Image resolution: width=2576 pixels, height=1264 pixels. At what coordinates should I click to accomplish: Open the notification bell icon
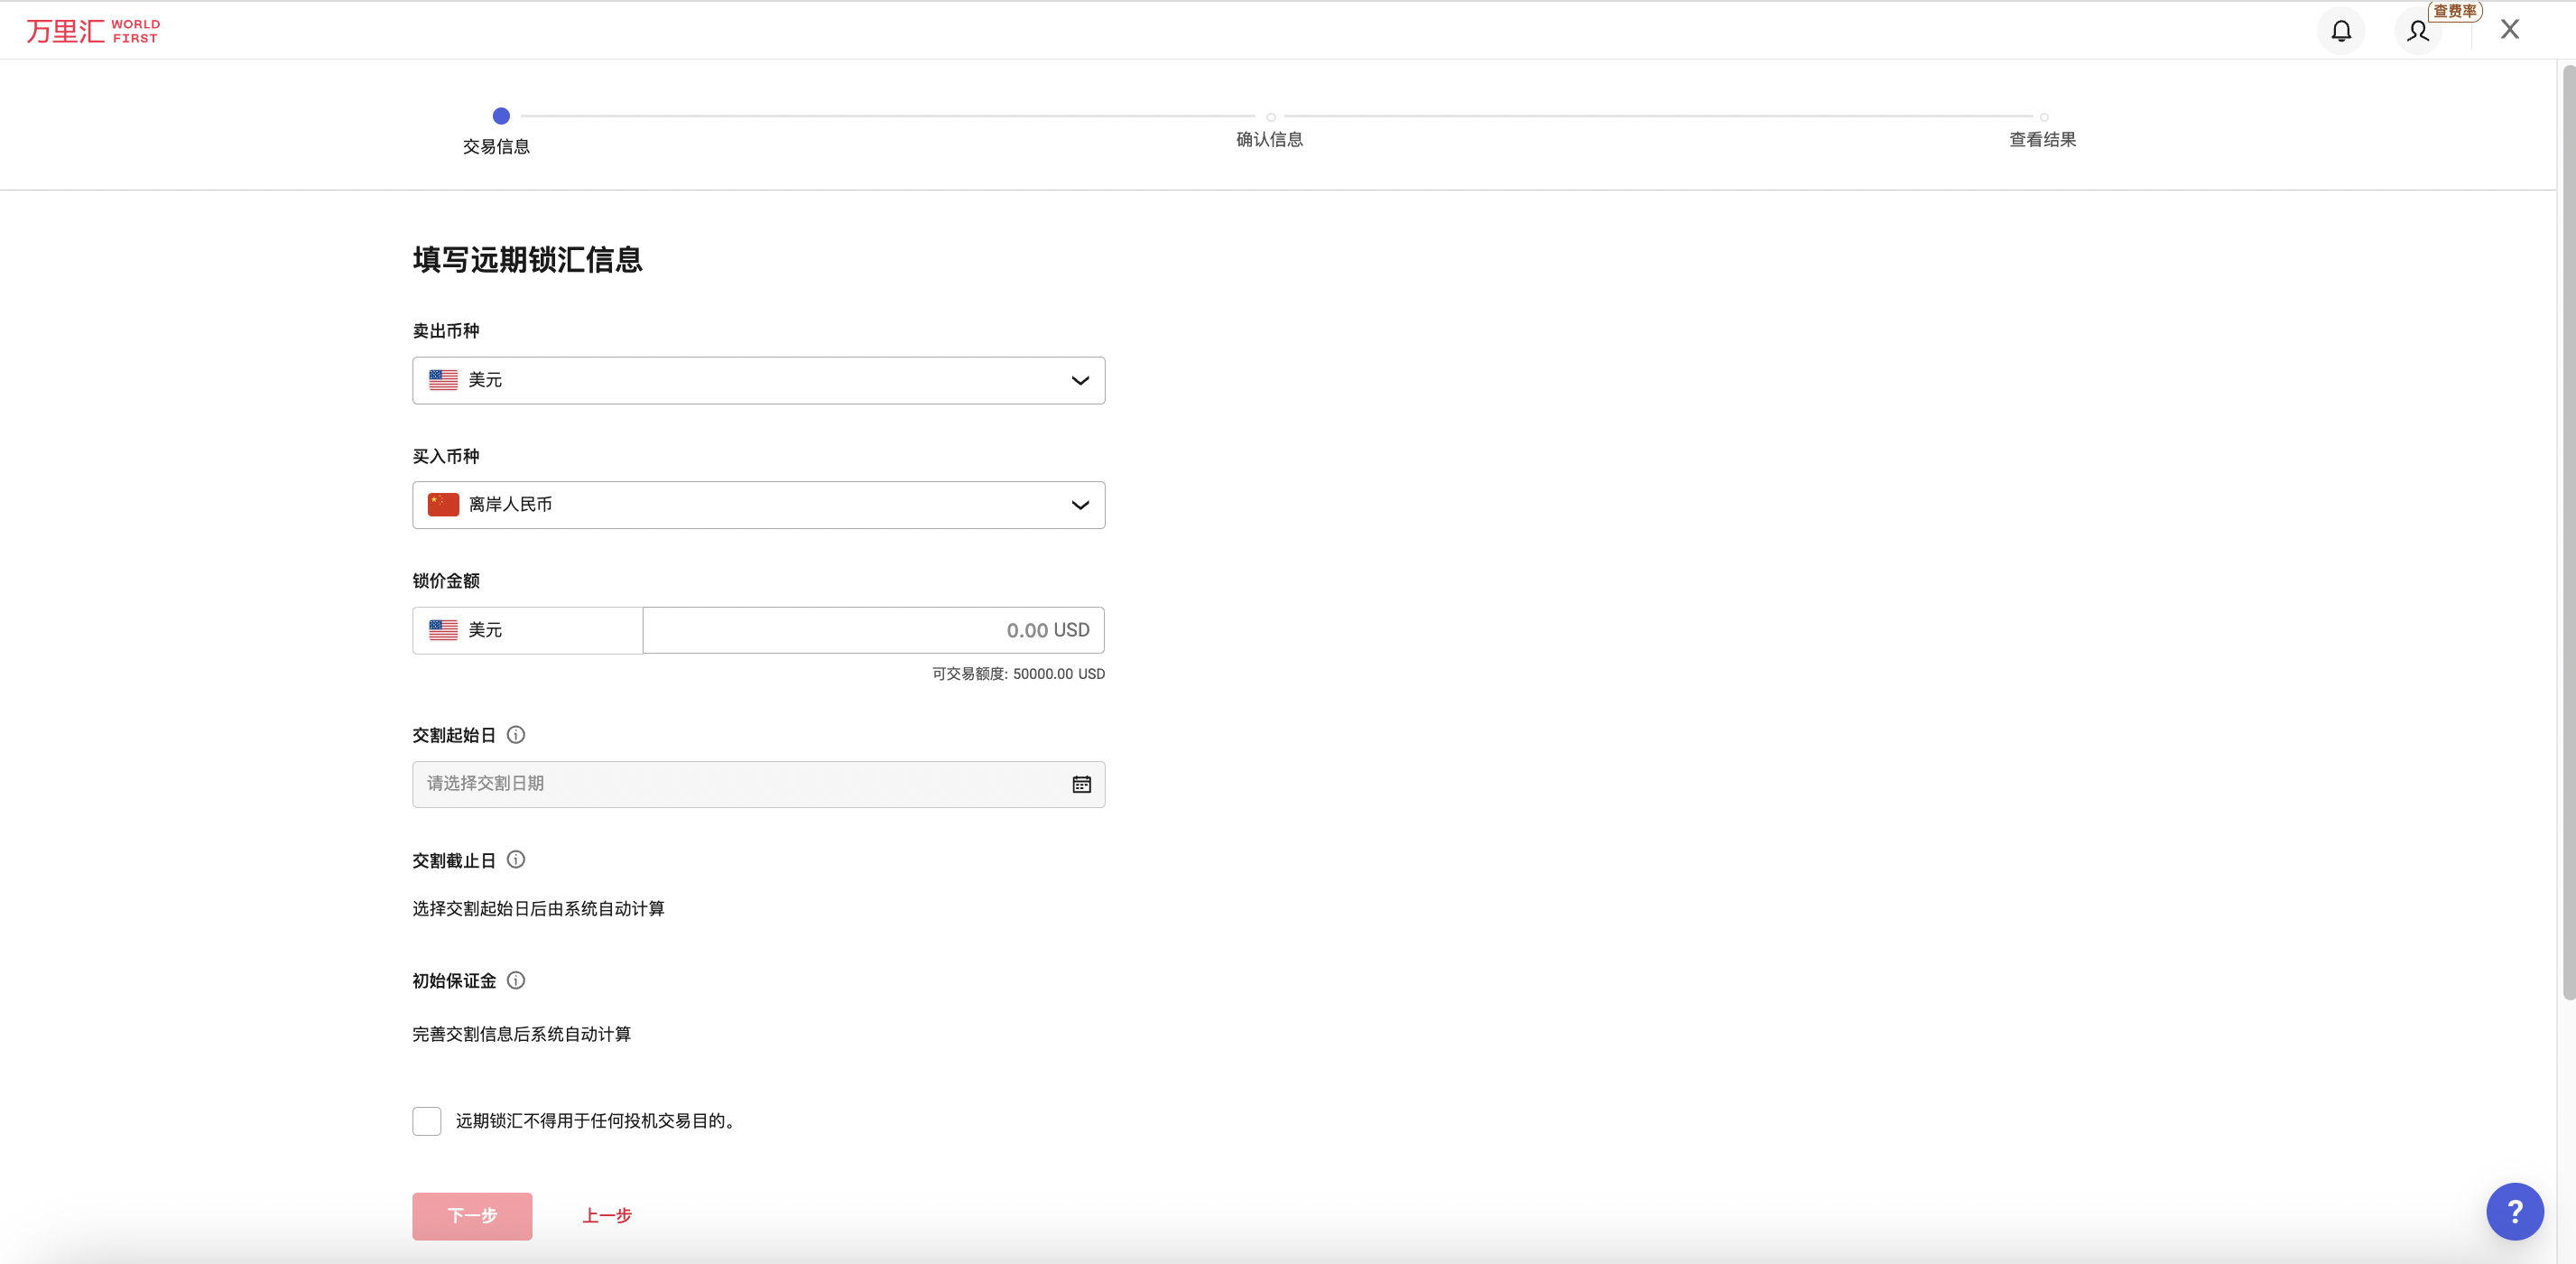coord(2341,31)
